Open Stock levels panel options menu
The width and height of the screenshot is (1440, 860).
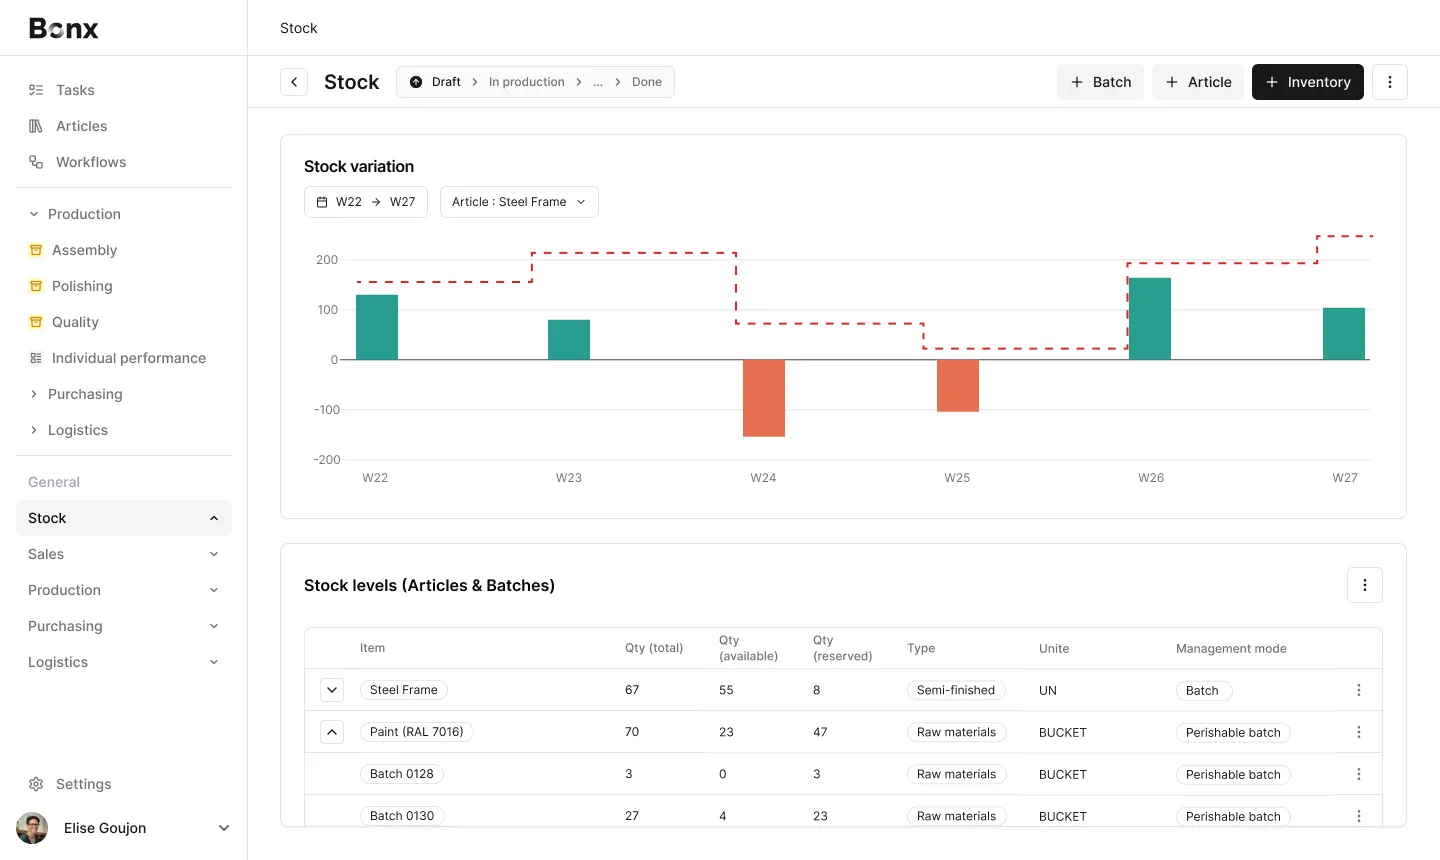pyautogui.click(x=1365, y=585)
